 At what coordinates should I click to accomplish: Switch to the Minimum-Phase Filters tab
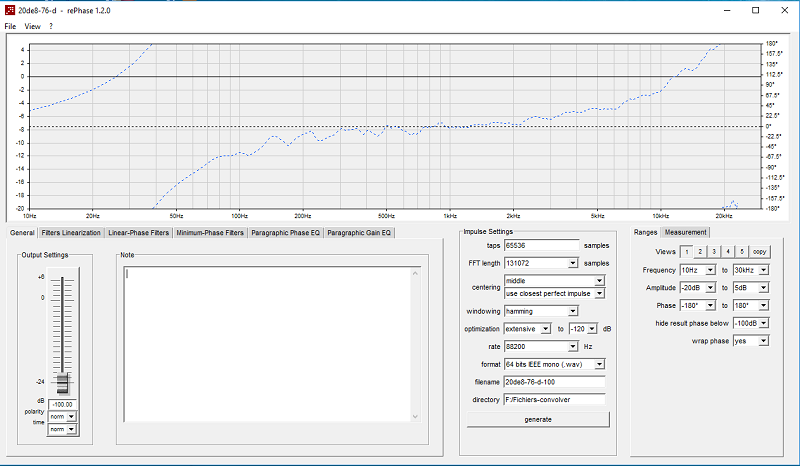click(x=210, y=233)
